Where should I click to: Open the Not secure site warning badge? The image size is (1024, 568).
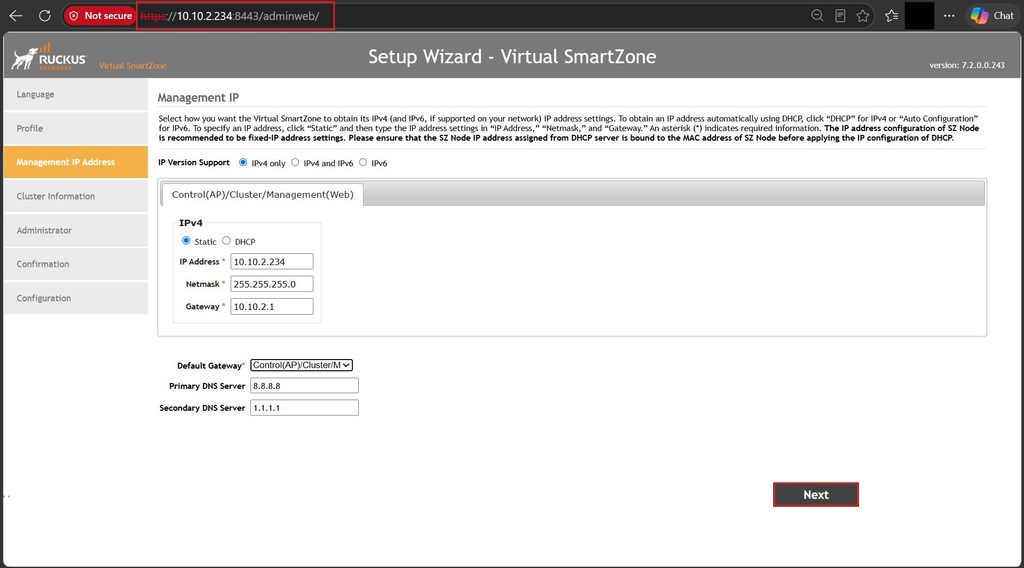pos(100,16)
